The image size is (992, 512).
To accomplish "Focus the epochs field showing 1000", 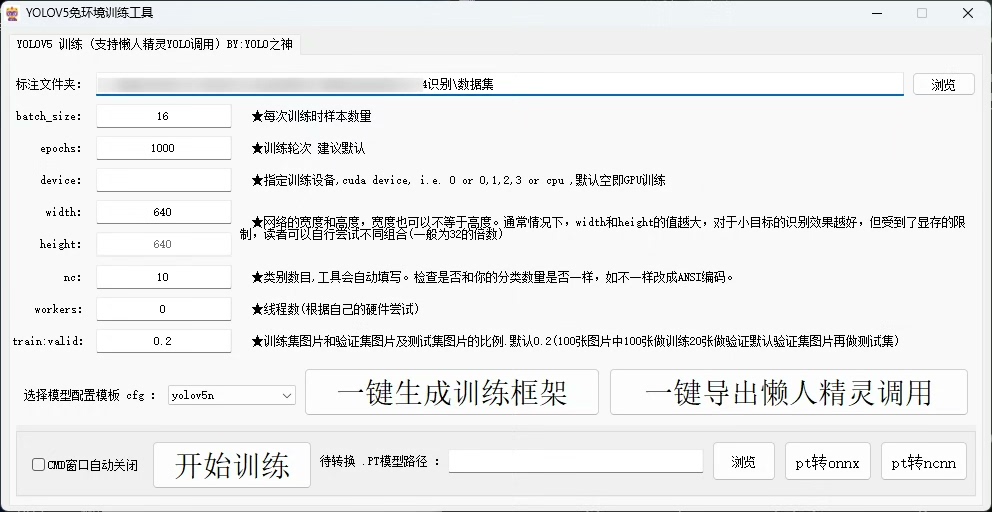I will tap(164, 148).
